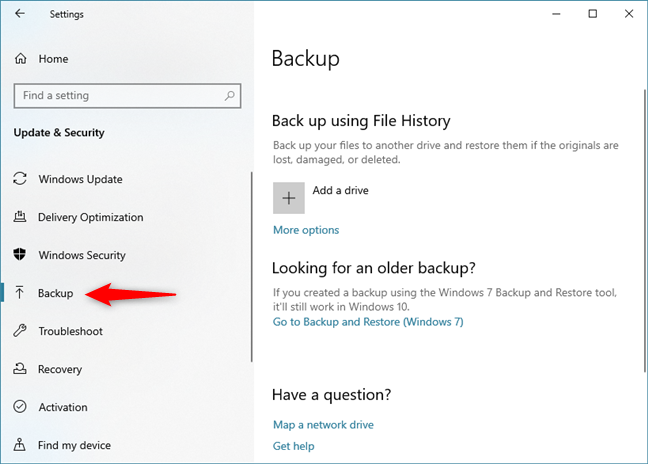Click the Backup upload arrow icon
This screenshot has width=648, height=464.
(x=19, y=293)
